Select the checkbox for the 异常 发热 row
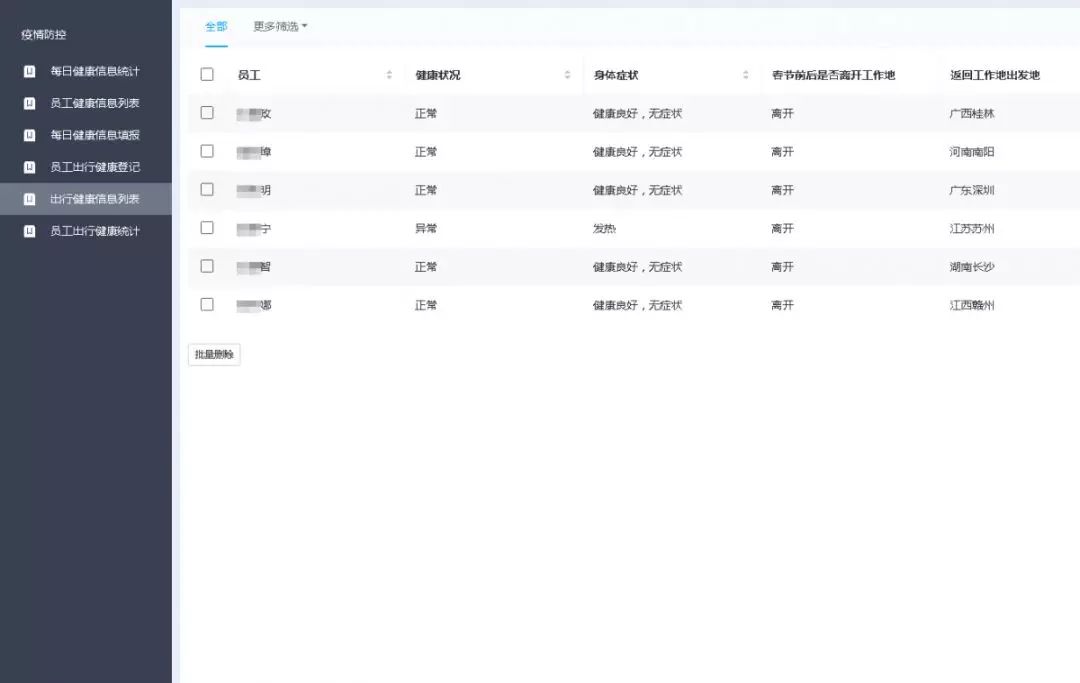This screenshot has width=1080, height=683. tap(207, 228)
